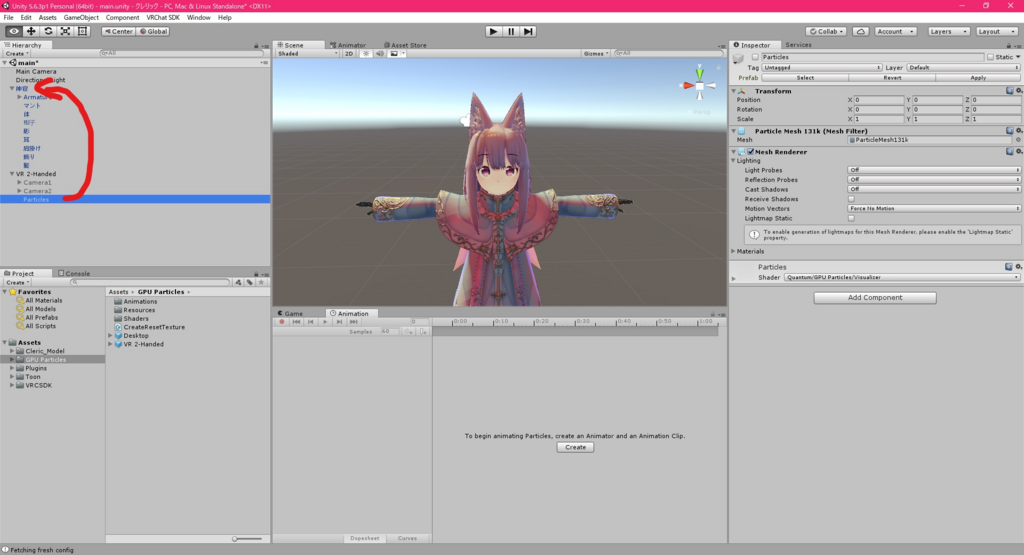Toggle the Global handle rotation button
Image resolution: width=1024 pixels, height=555 pixels.
[153, 31]
